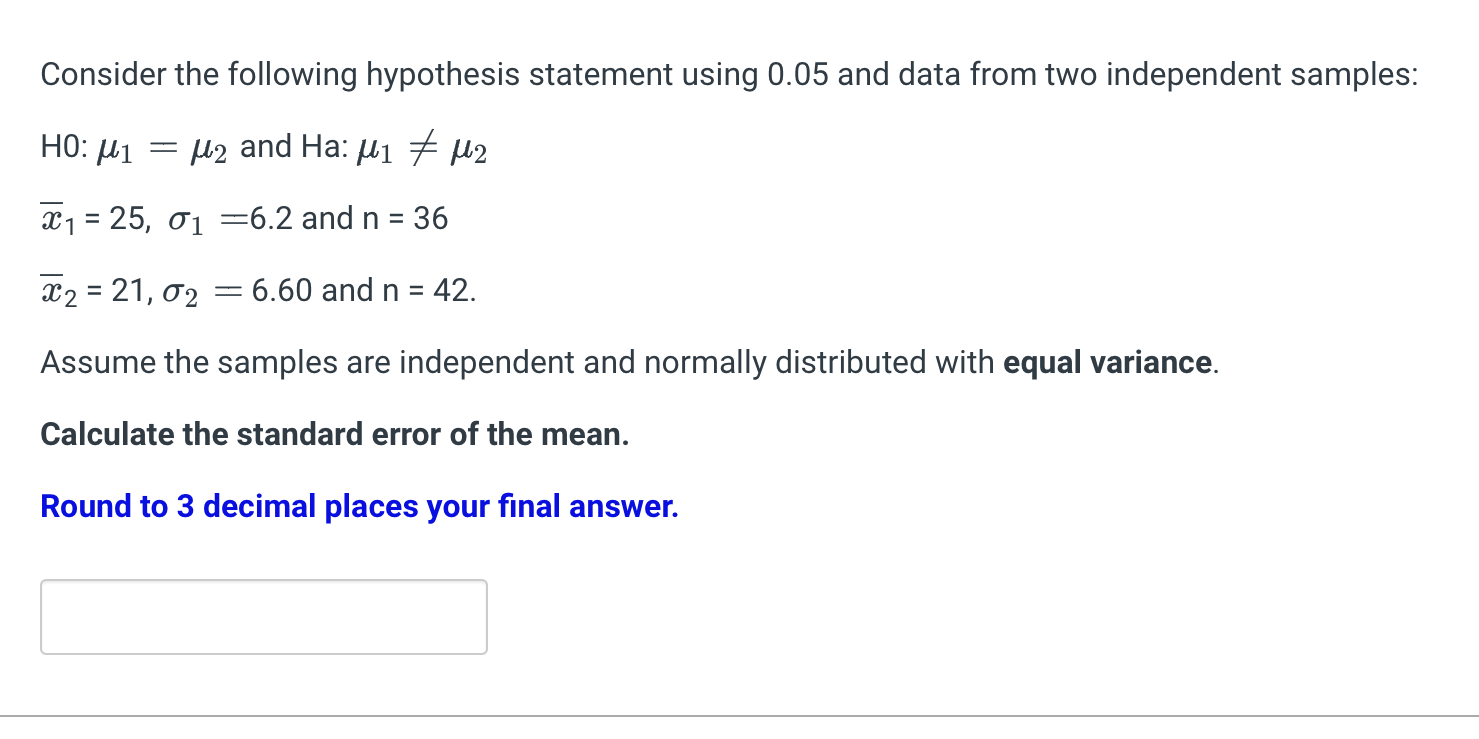Place cursor inside the empty answer field
The width and height of the screenshot is (1479, 739).
(263, 616)
